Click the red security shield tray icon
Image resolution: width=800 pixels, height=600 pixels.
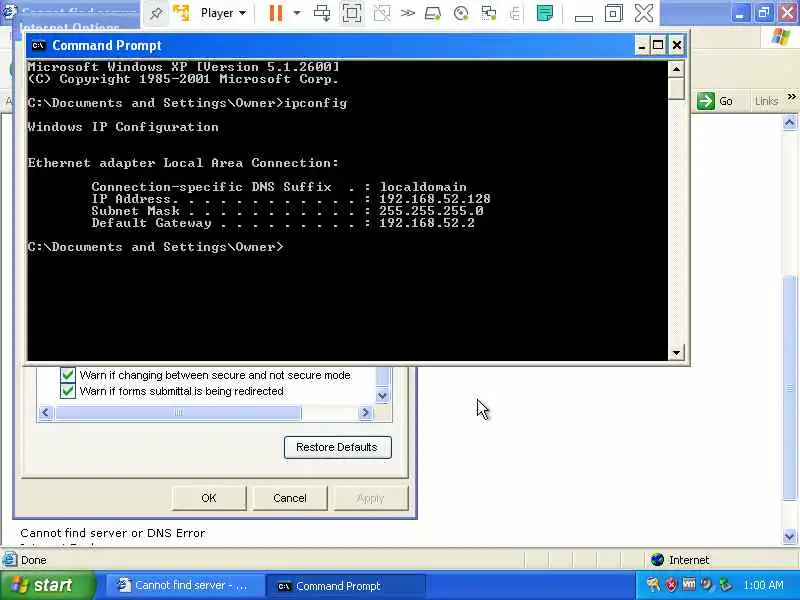coord(671,585)
